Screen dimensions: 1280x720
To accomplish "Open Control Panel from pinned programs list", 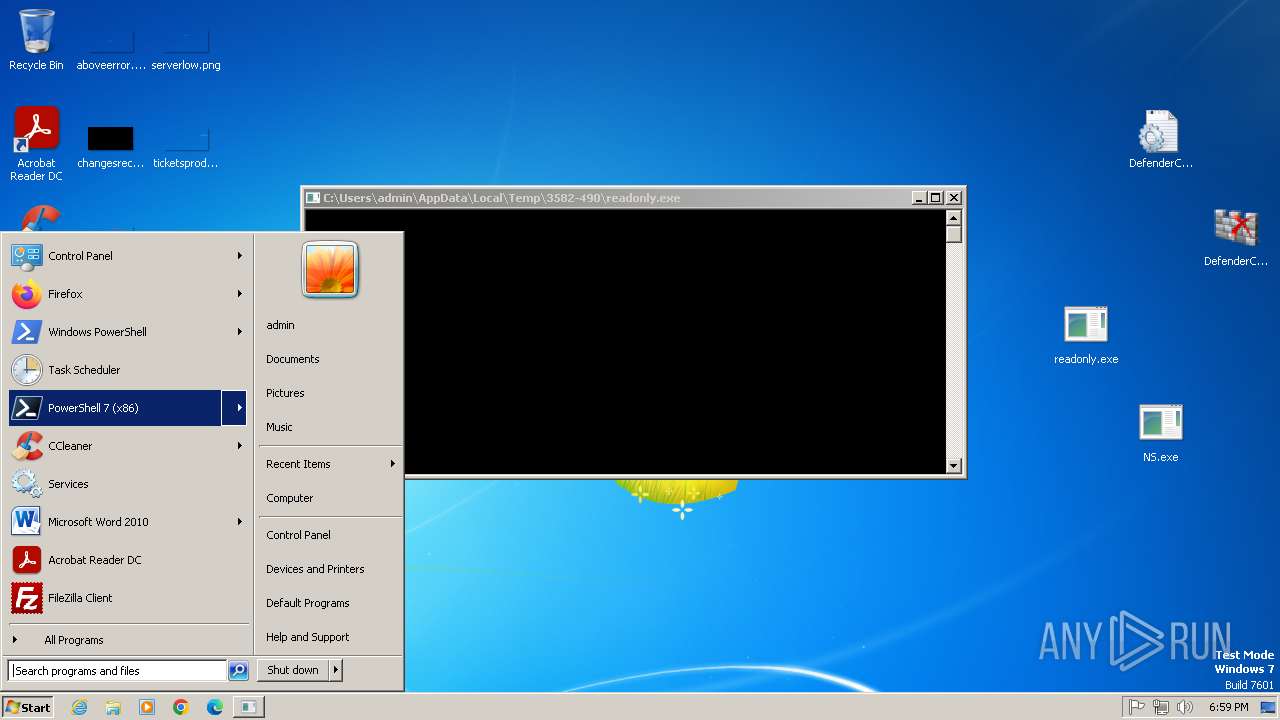I will pyautogui.click(x=115, y=256).
